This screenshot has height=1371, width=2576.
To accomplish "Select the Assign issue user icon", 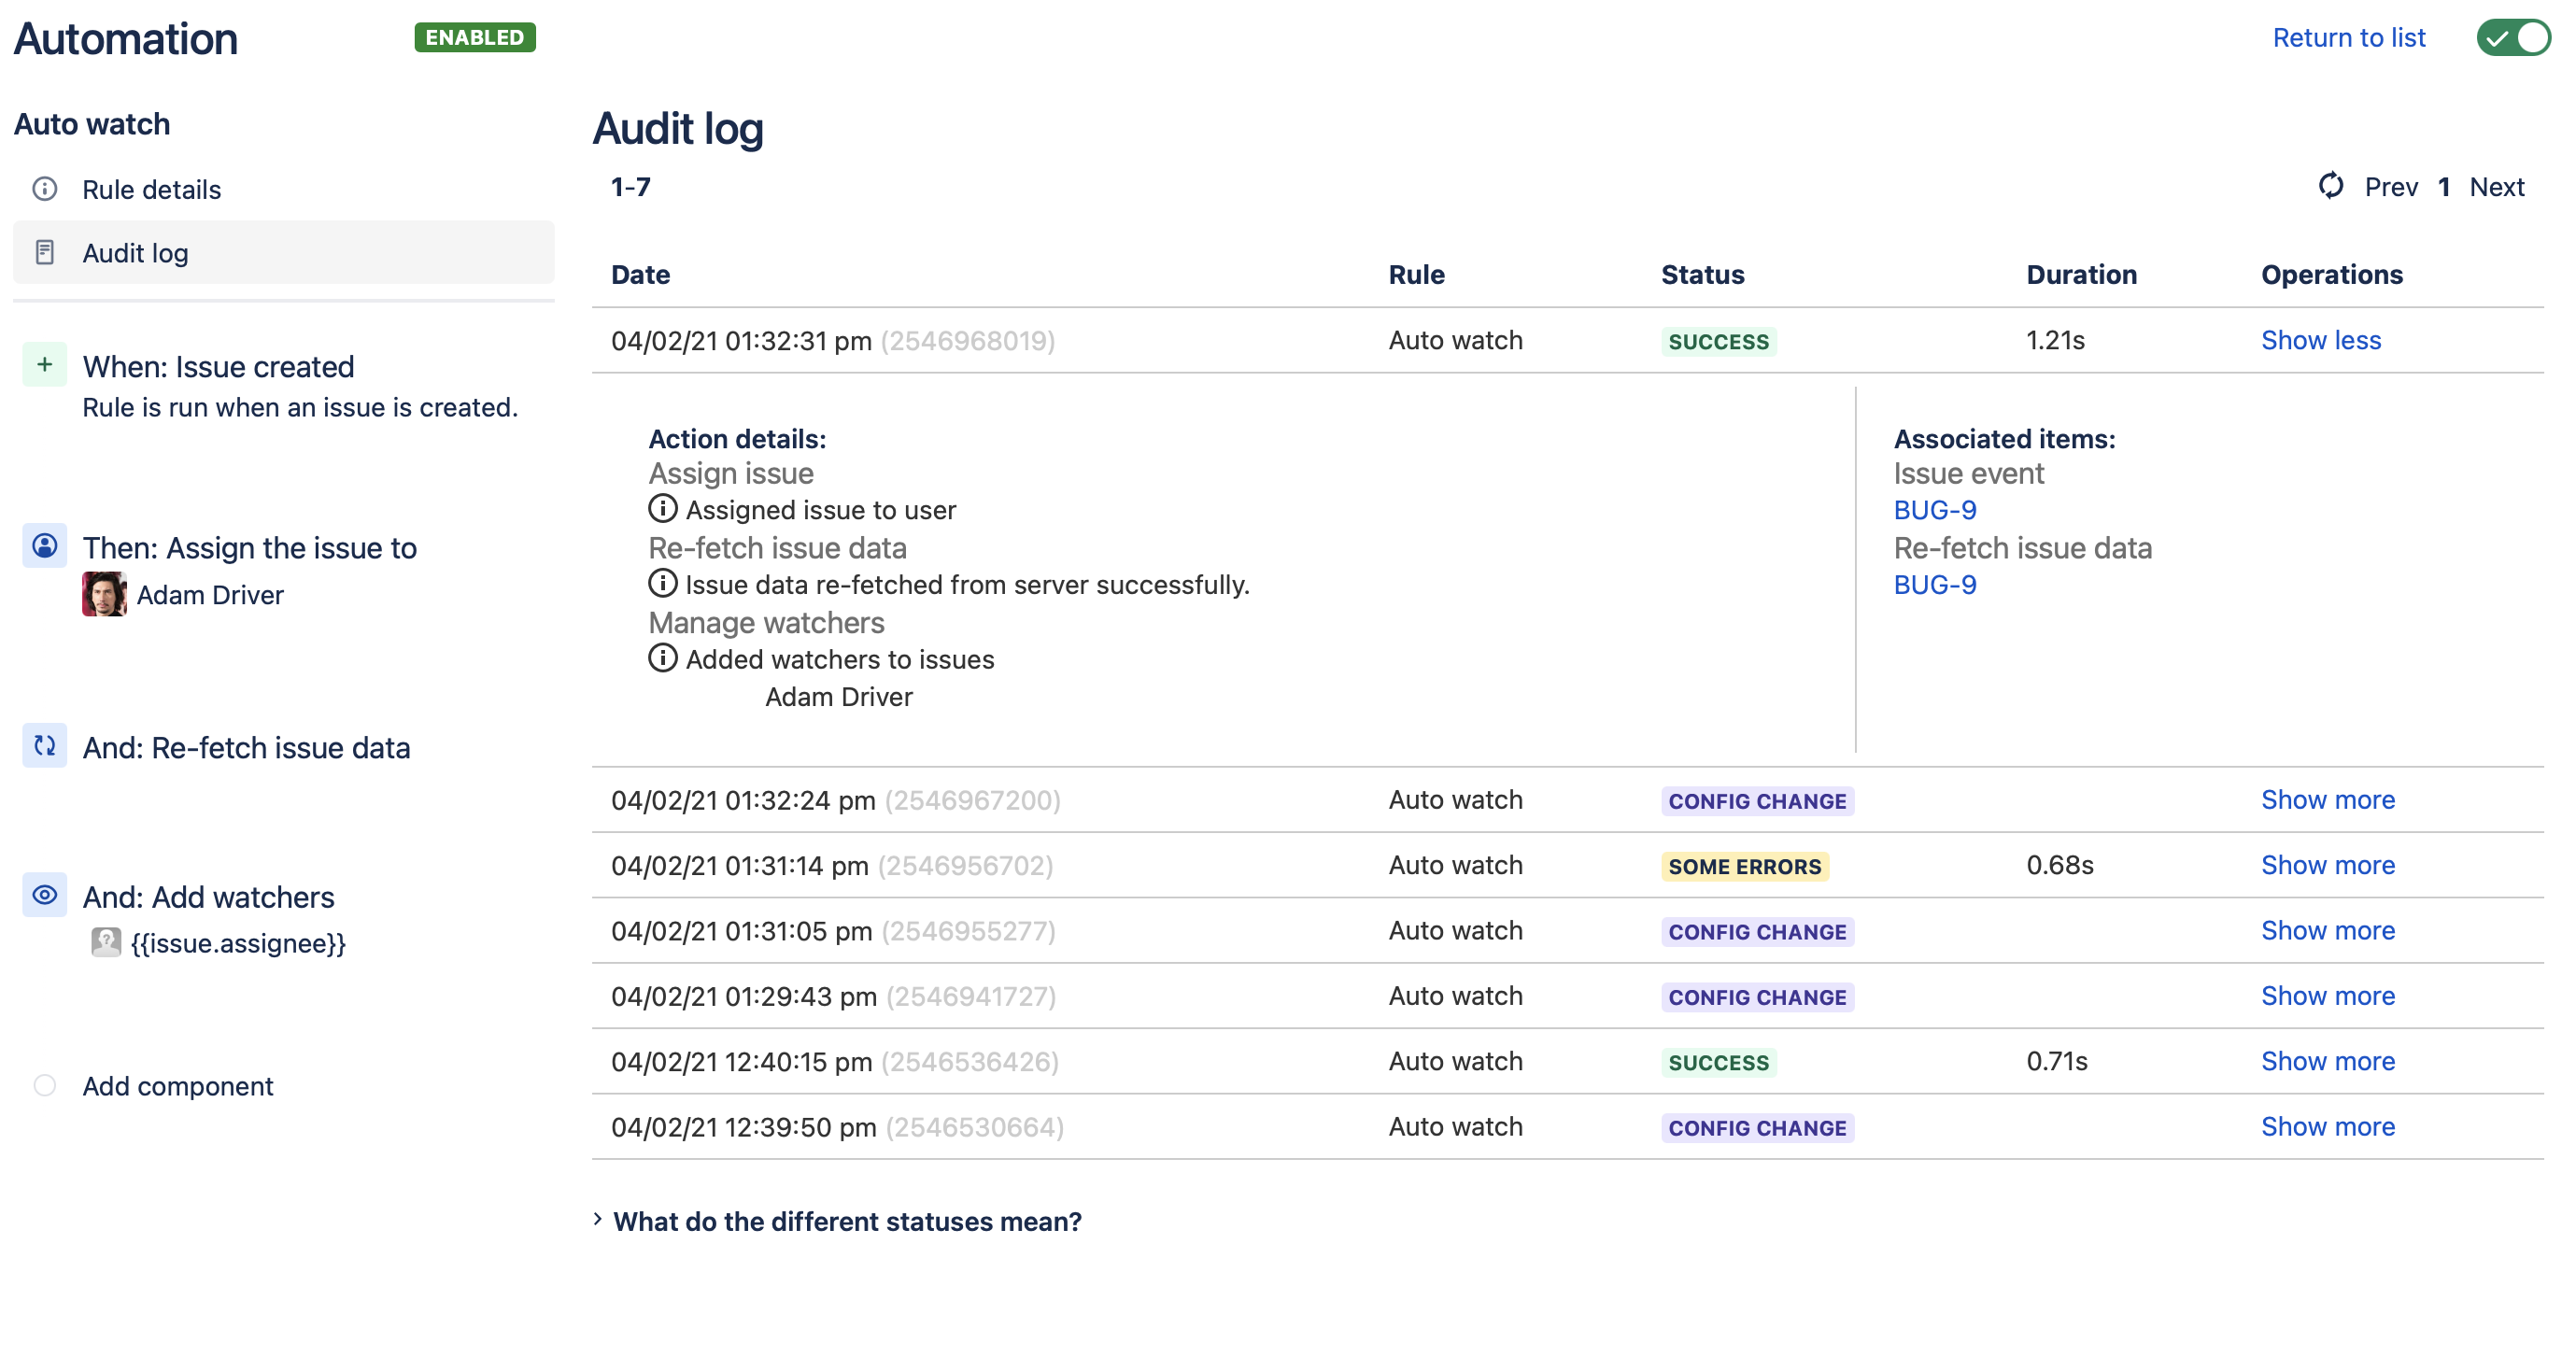I will (x=45, y=546).
